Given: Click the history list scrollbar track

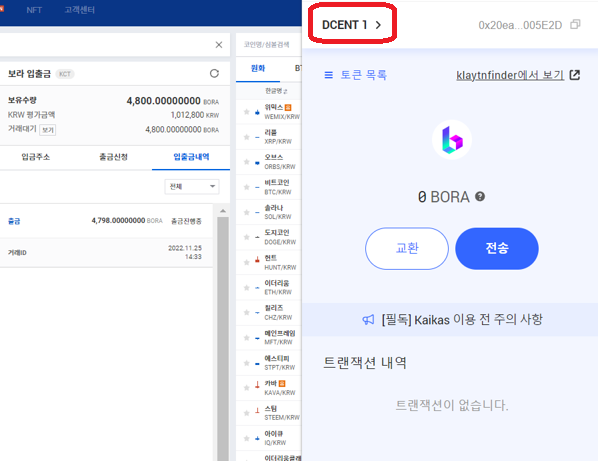Looking at the screenshot, I should (223, 339).
